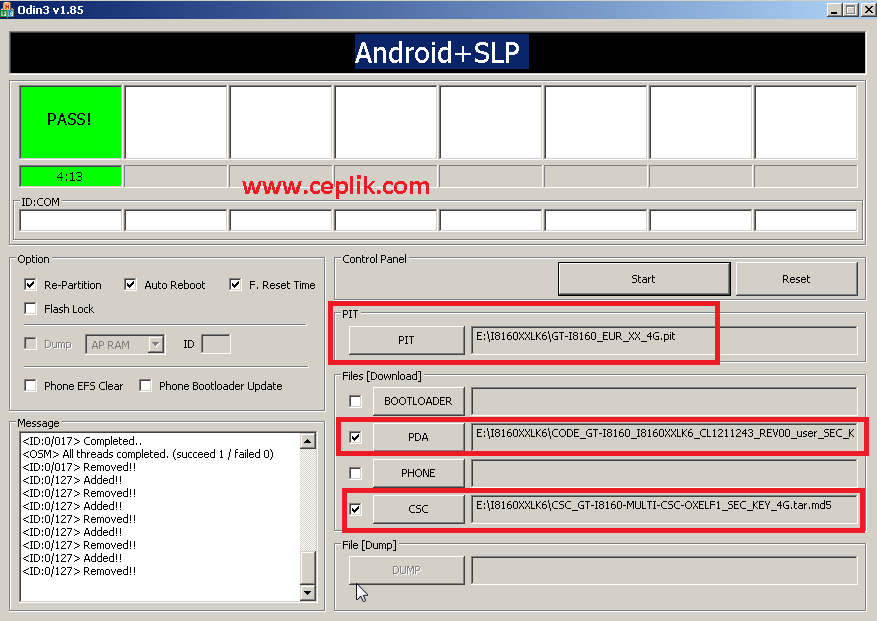Image resolution: width=877 pixels, height=621 pixels.
Task: Tick the BOOTLOADER file checkbox
Action: [x=355, y=401]
